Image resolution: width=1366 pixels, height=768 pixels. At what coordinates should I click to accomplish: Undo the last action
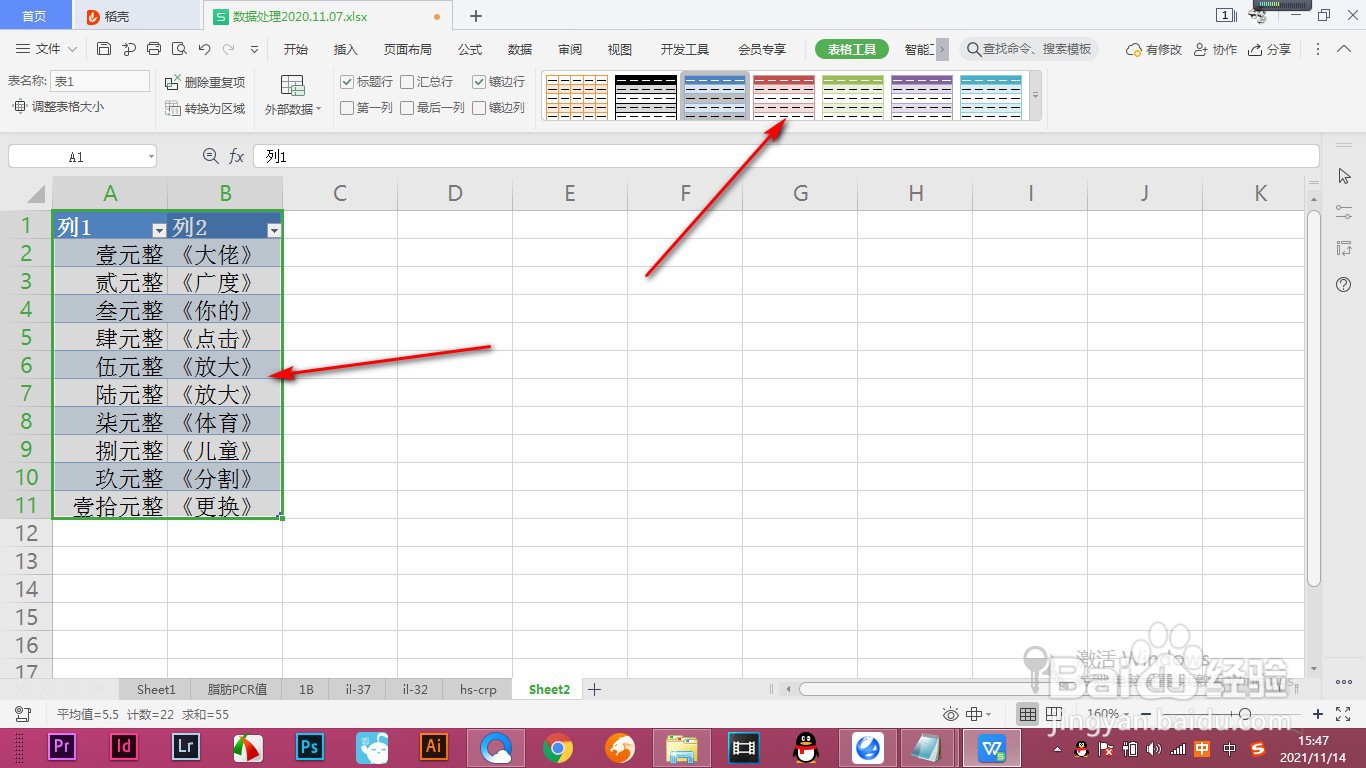(204, 49)
